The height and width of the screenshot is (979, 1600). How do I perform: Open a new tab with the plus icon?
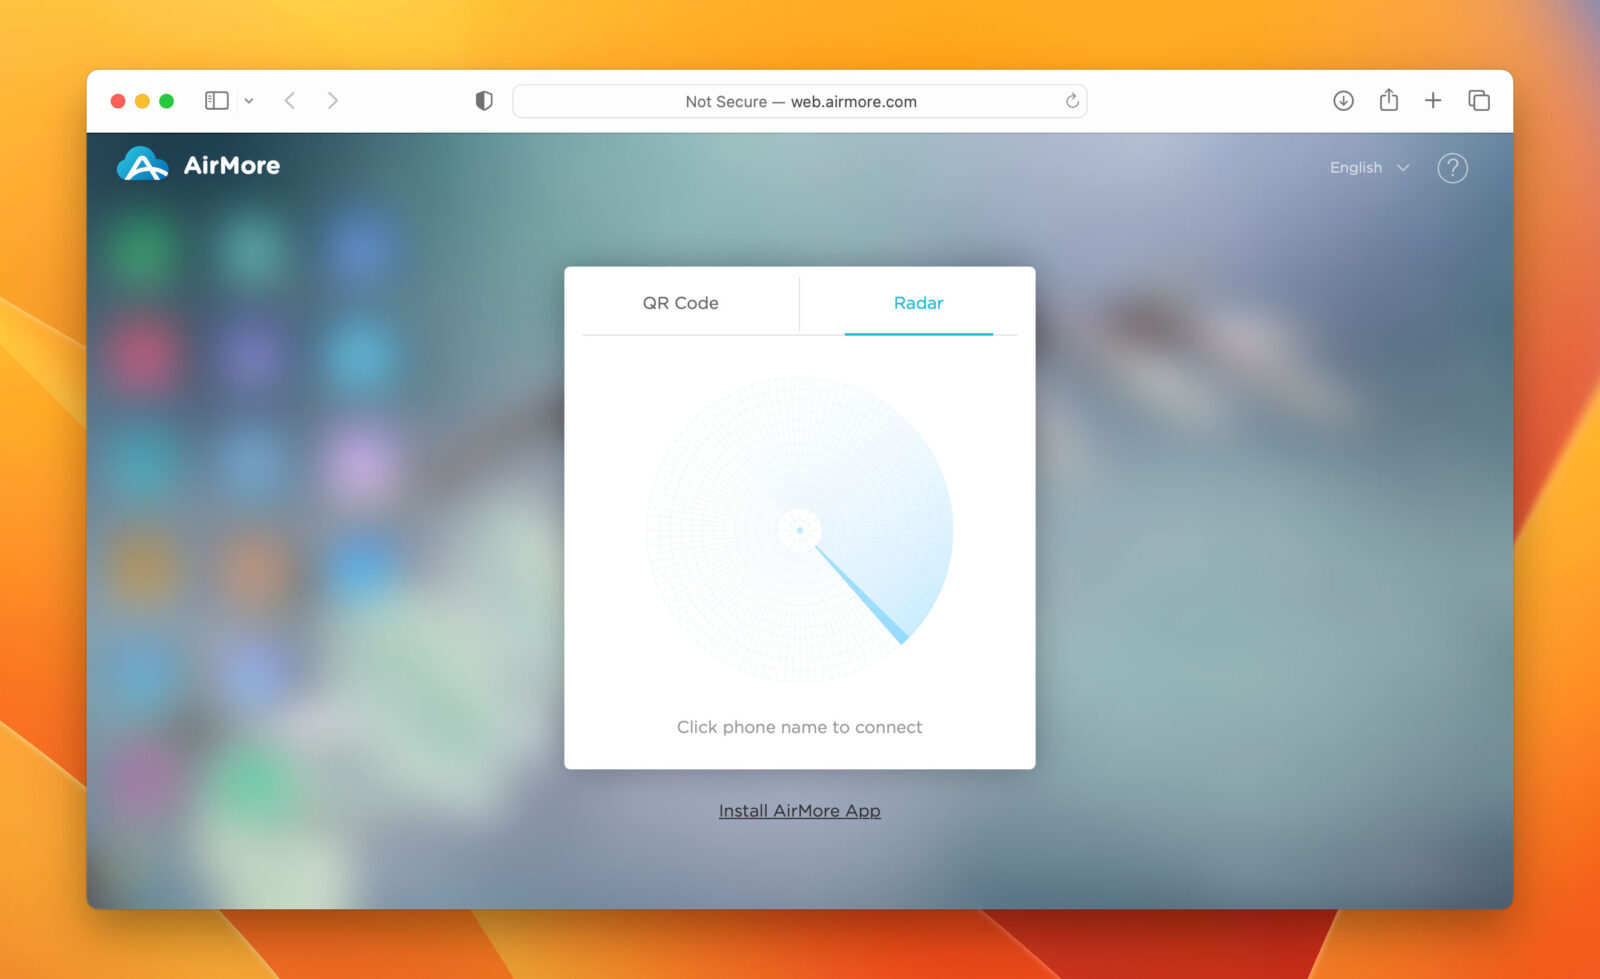coord(1433,100)
